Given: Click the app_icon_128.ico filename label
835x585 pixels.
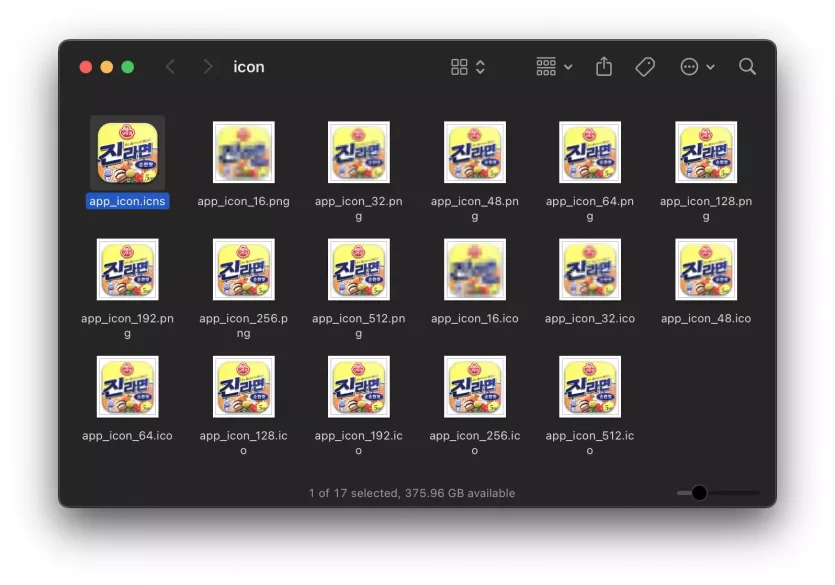Looking at the screenshot, I should point(243,443).
